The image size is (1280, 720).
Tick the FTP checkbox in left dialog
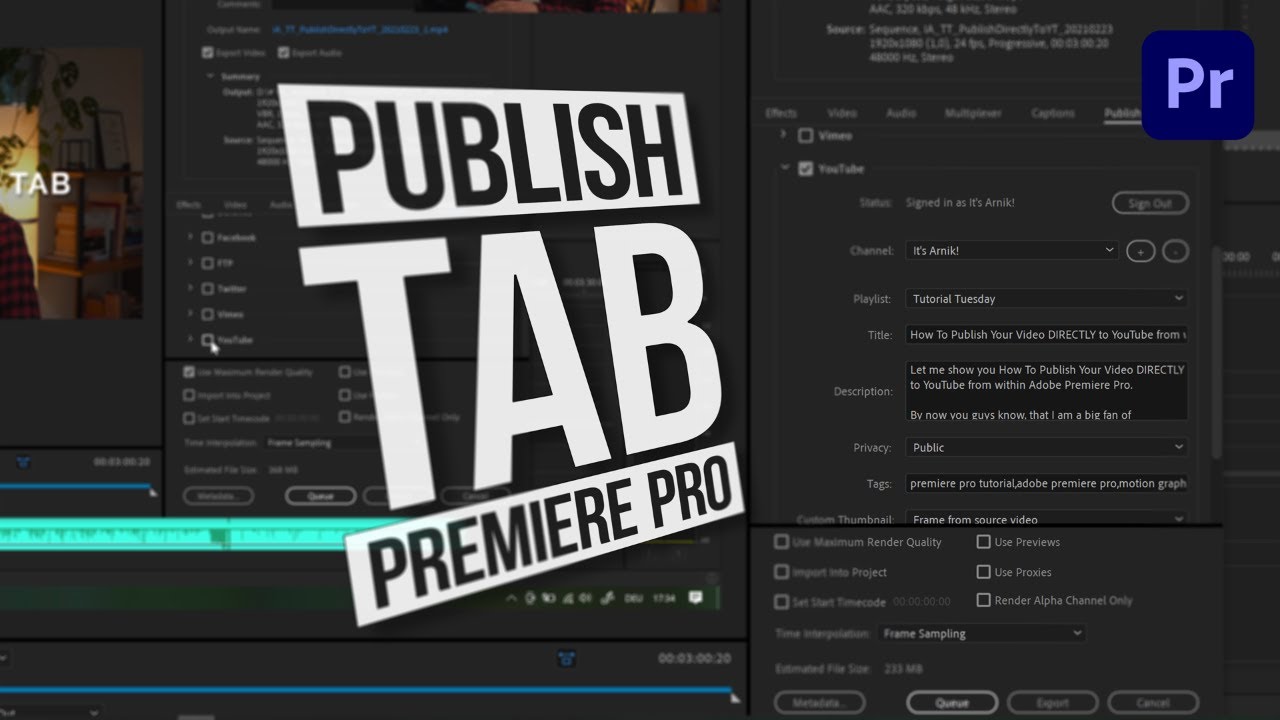point(208,263)
